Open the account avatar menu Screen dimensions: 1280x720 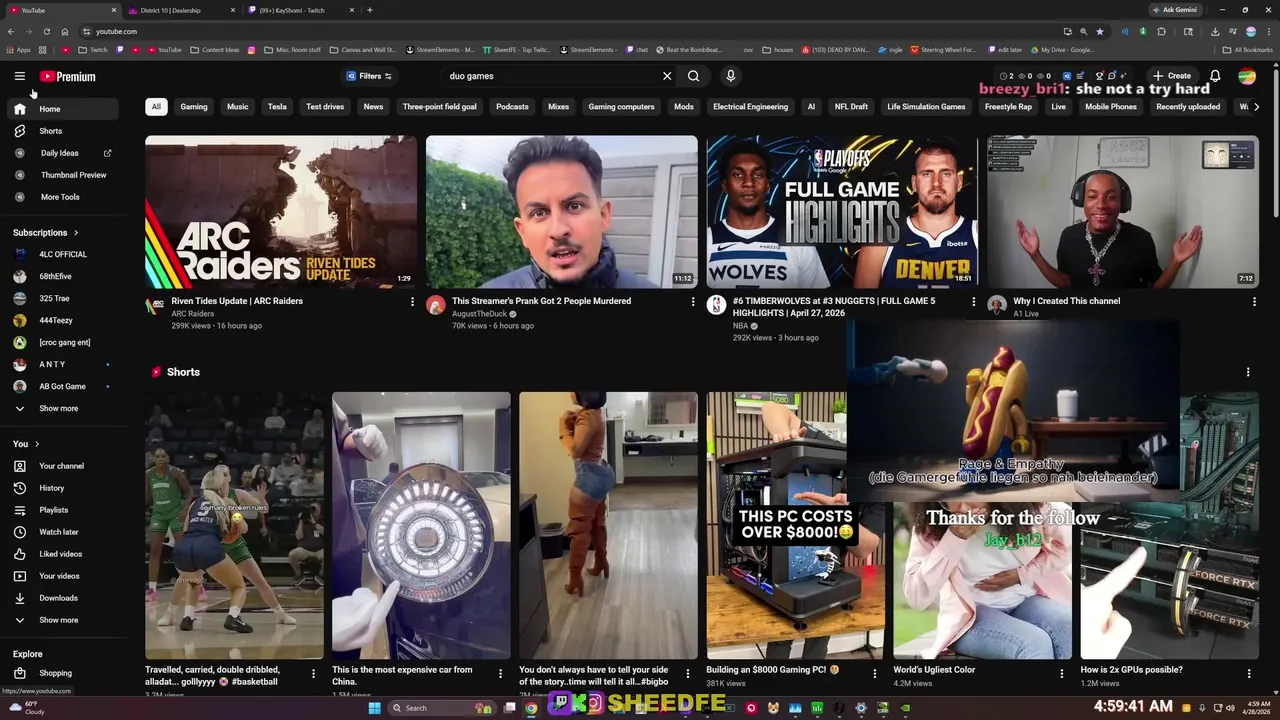pyautogui.click(x=1247, y=76)
